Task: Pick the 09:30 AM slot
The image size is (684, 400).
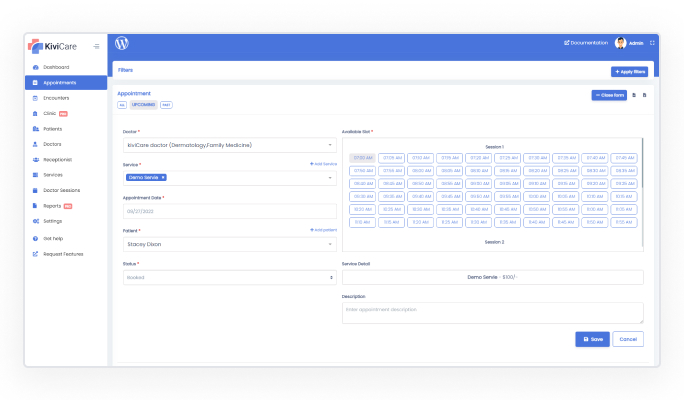Action: (x=363, y=196)
